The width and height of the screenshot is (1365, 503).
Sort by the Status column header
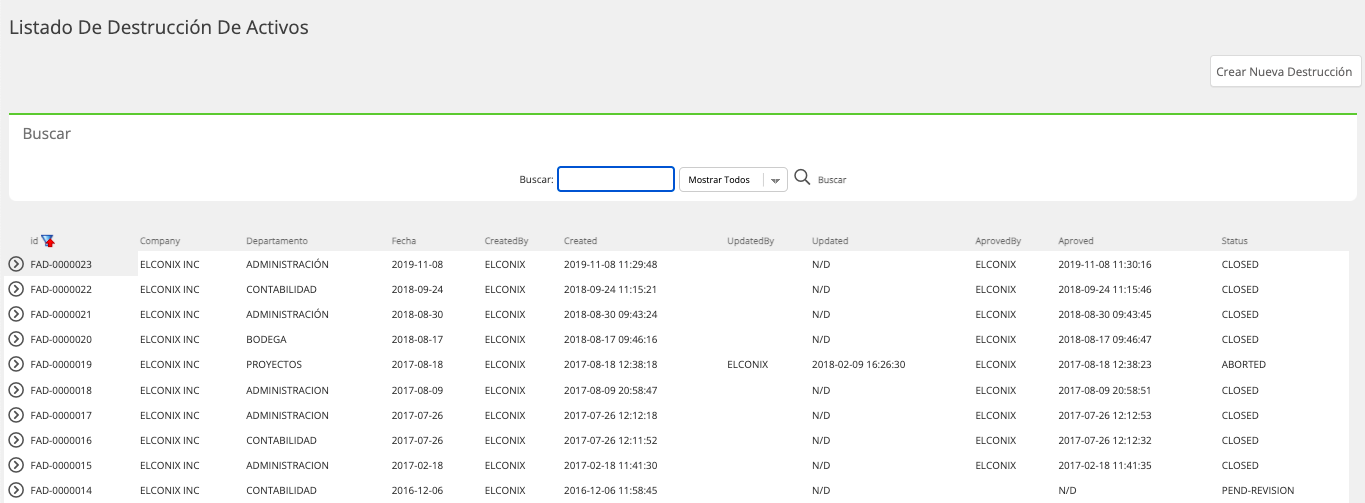(1234, 241)
